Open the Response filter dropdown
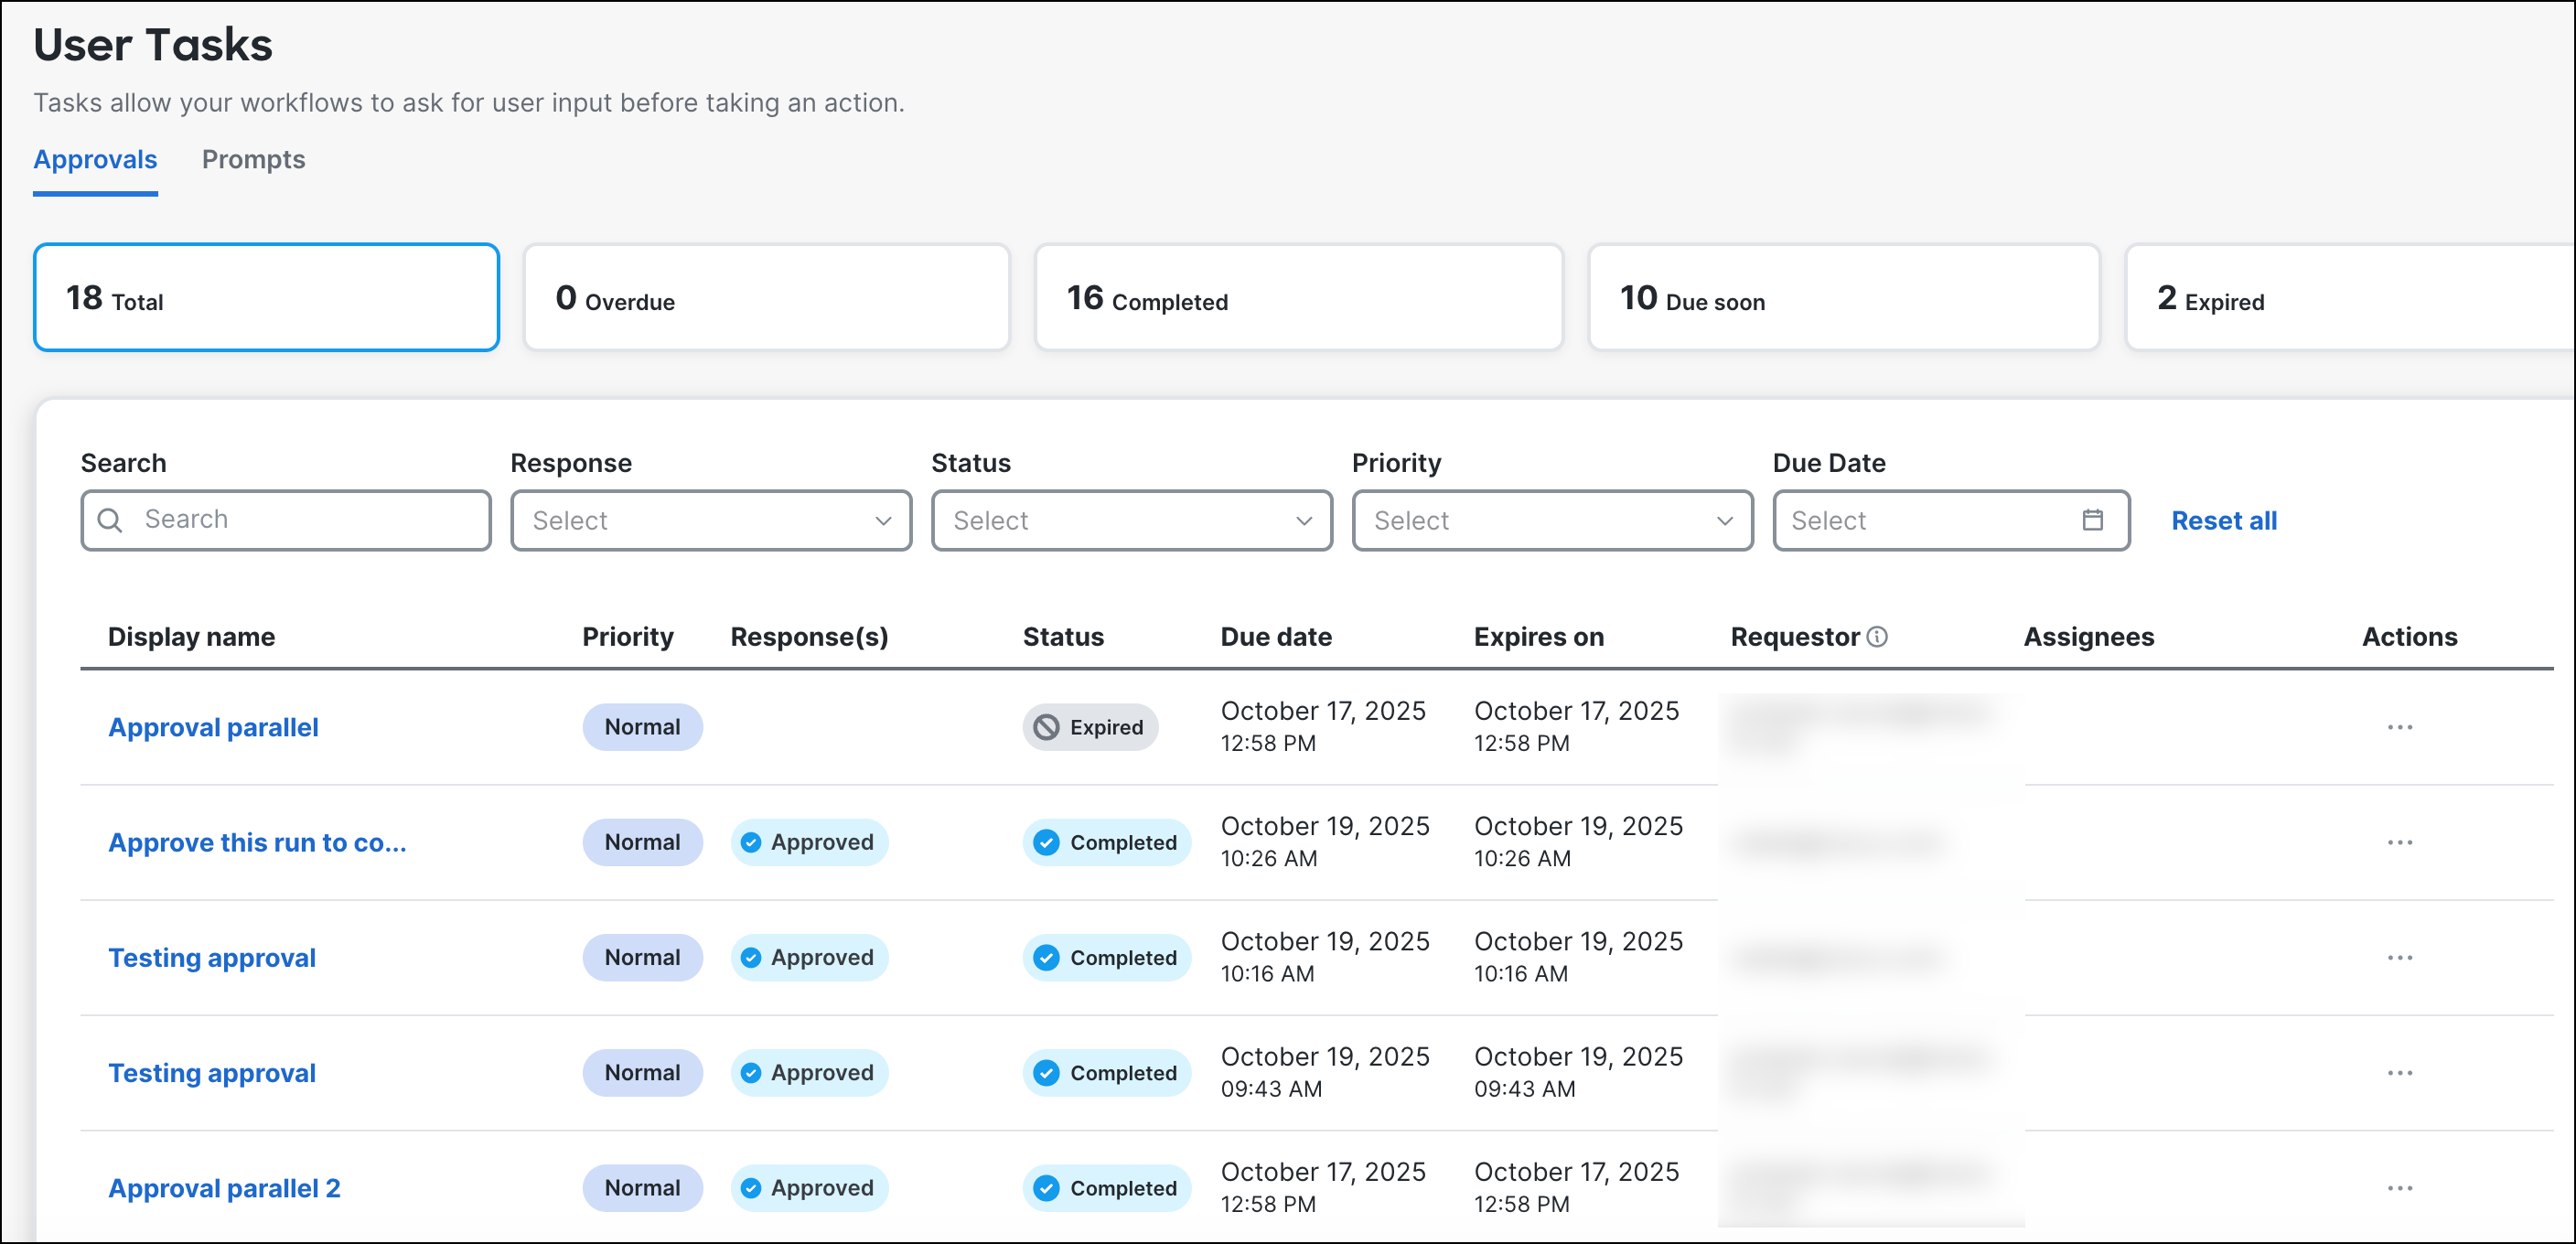 [710, 520]
